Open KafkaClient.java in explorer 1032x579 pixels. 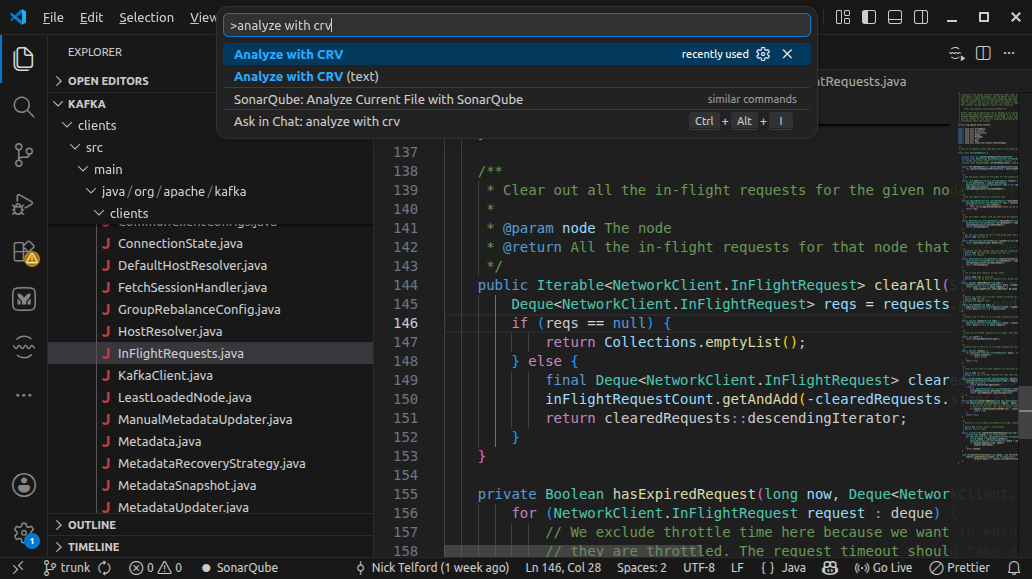[211, 376]
